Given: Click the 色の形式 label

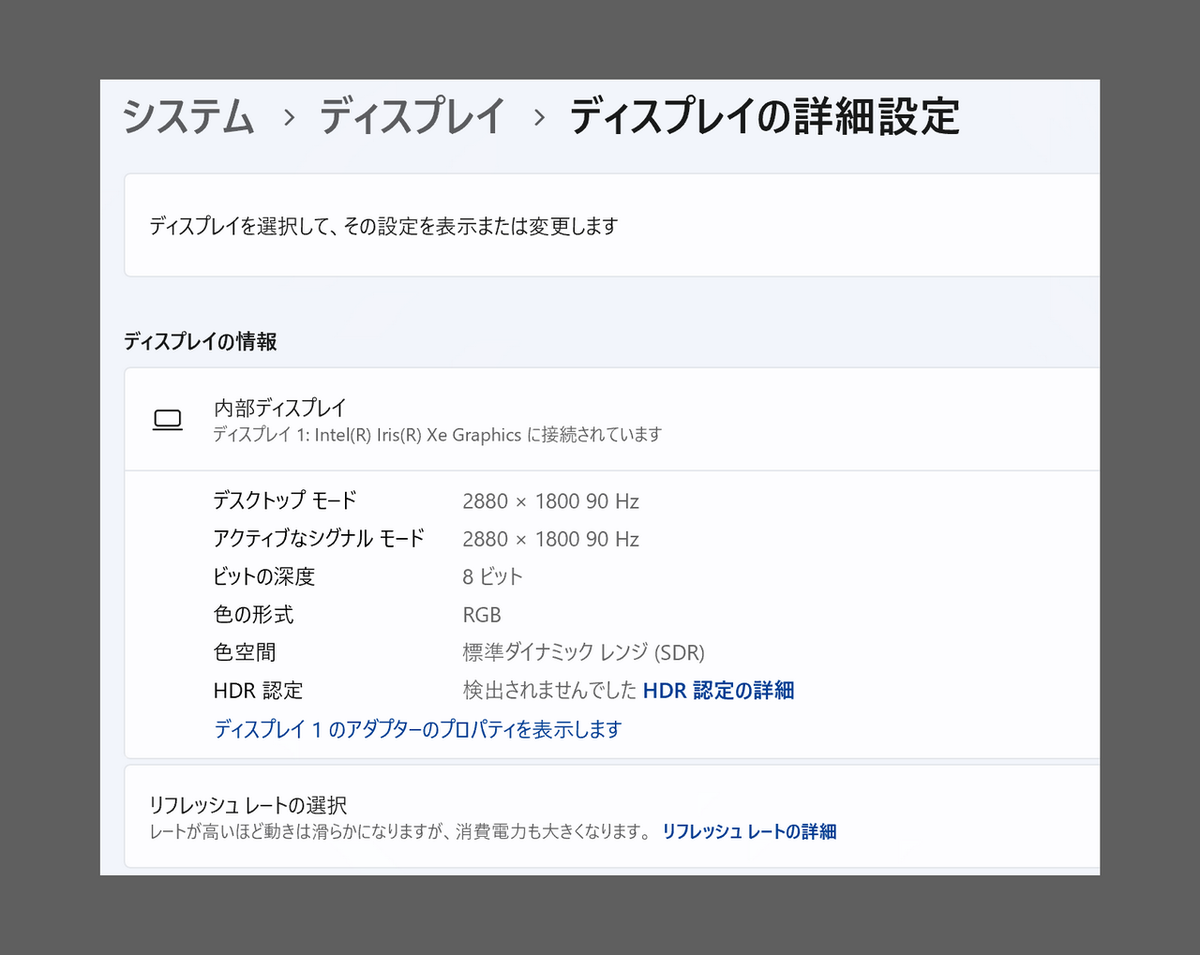Looking at the screenshot, I should [254, 615].
